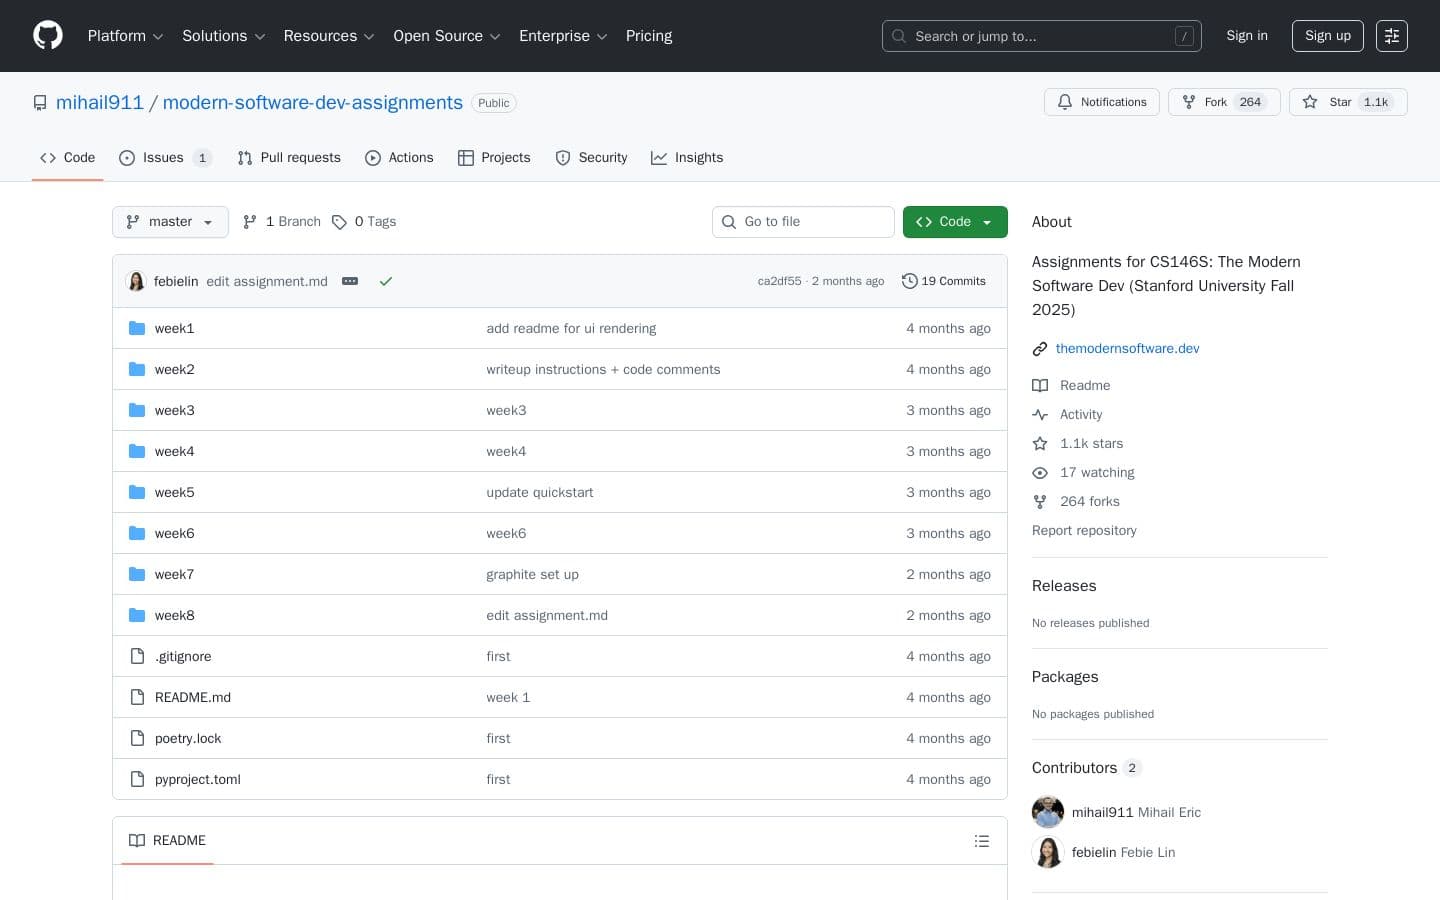Switch to the Pull requests tab

pos(289,158)
